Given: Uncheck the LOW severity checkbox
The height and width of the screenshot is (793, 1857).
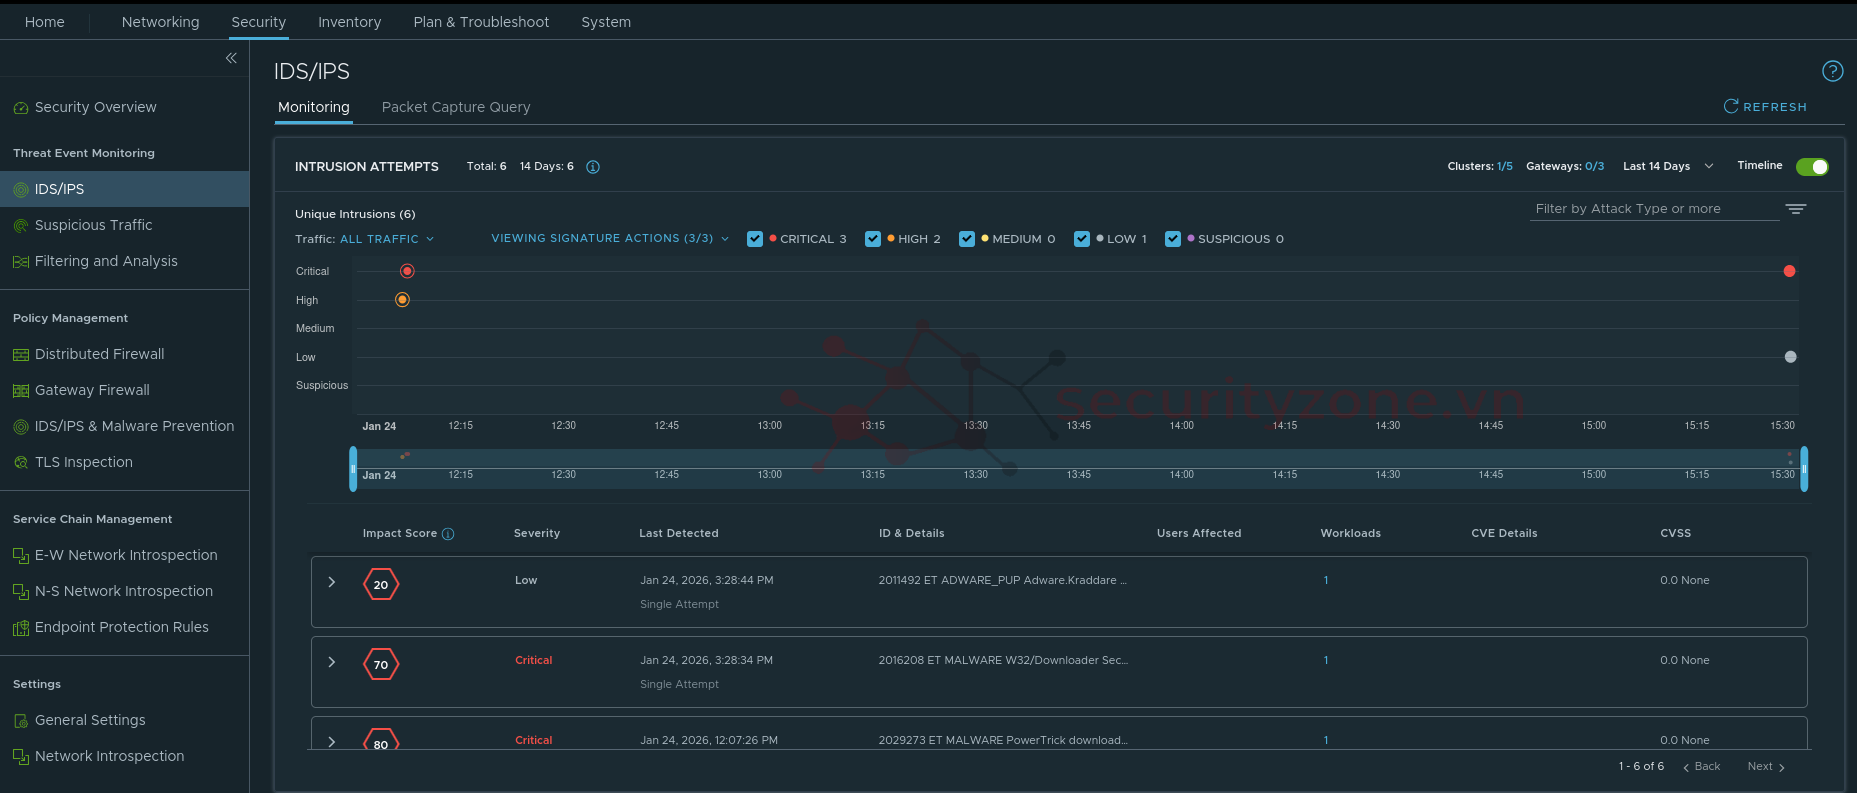Looking at the screenshot, I should coord(1081,239).
